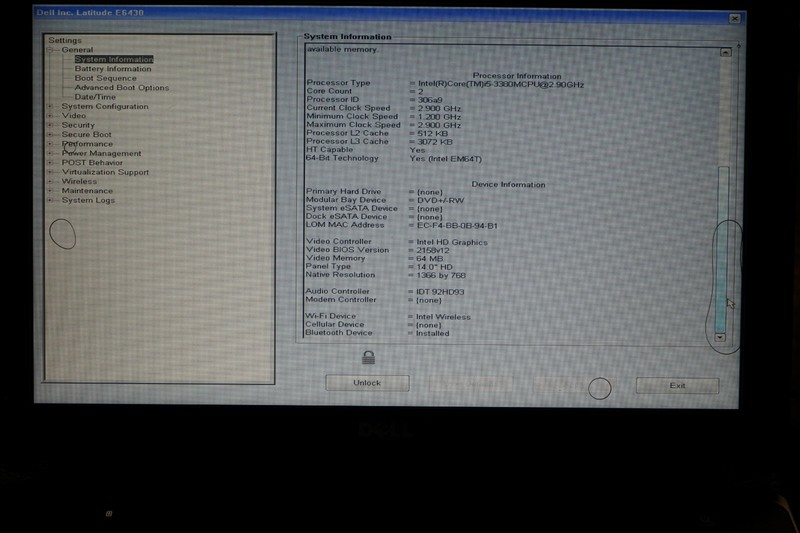Open Advanced Boot Options
Image resolution: width=800 pixels, height=533 pixels.
[121, 88]
